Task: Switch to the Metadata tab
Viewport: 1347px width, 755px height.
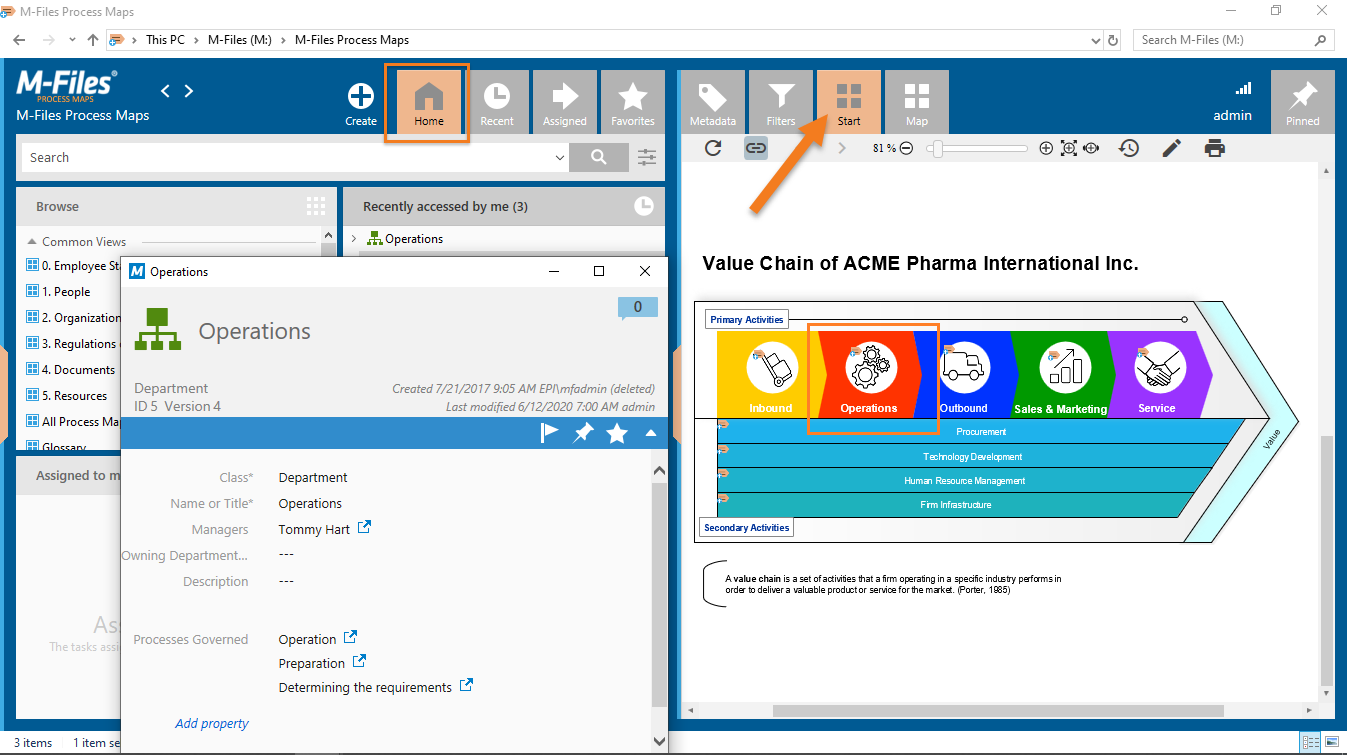Action: [713, 103]
